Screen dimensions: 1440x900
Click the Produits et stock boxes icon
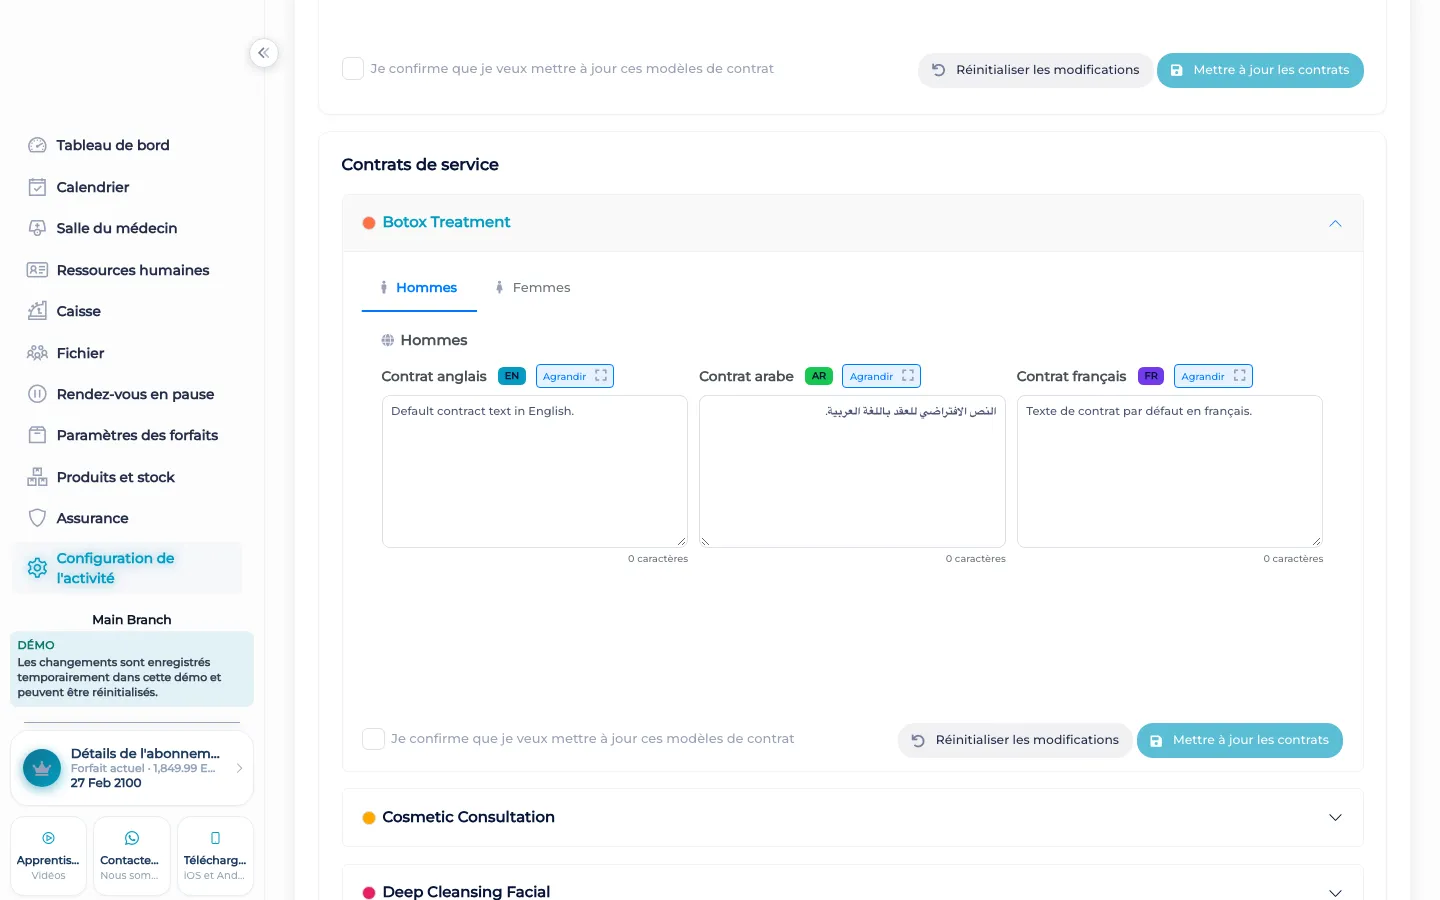click(x=37, y=477)
